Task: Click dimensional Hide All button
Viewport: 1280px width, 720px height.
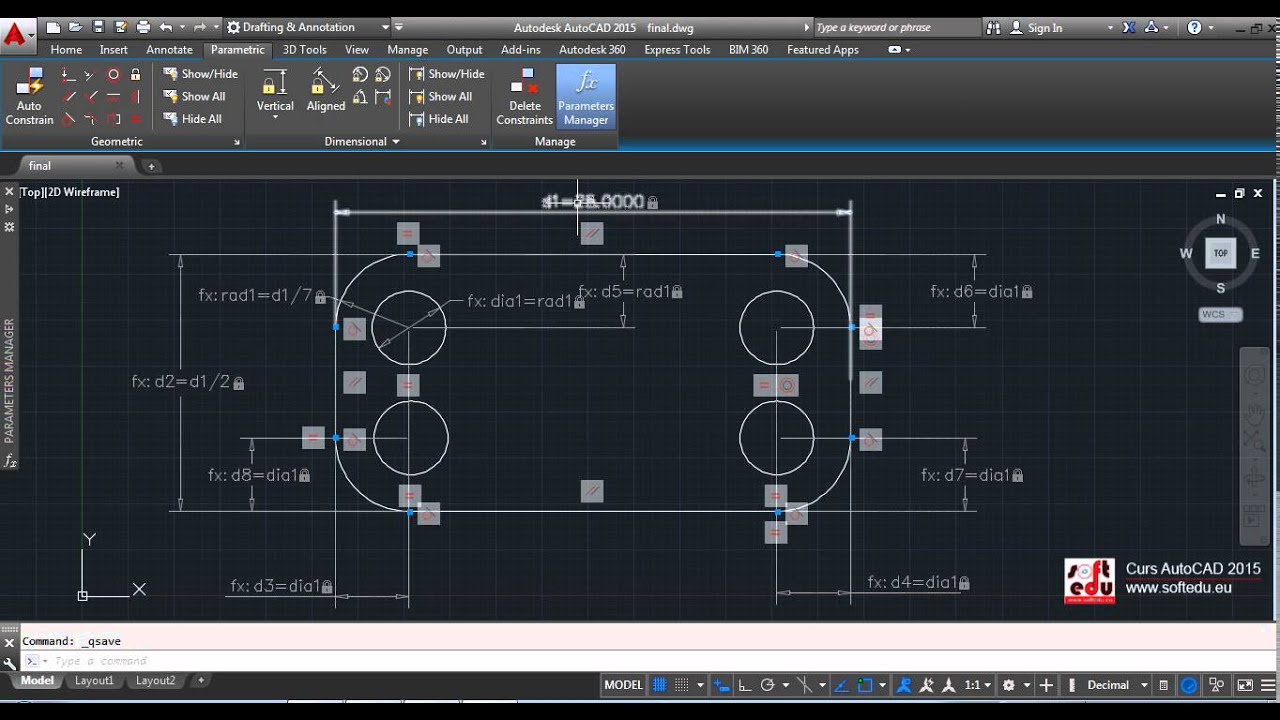Action: point(439,119)
